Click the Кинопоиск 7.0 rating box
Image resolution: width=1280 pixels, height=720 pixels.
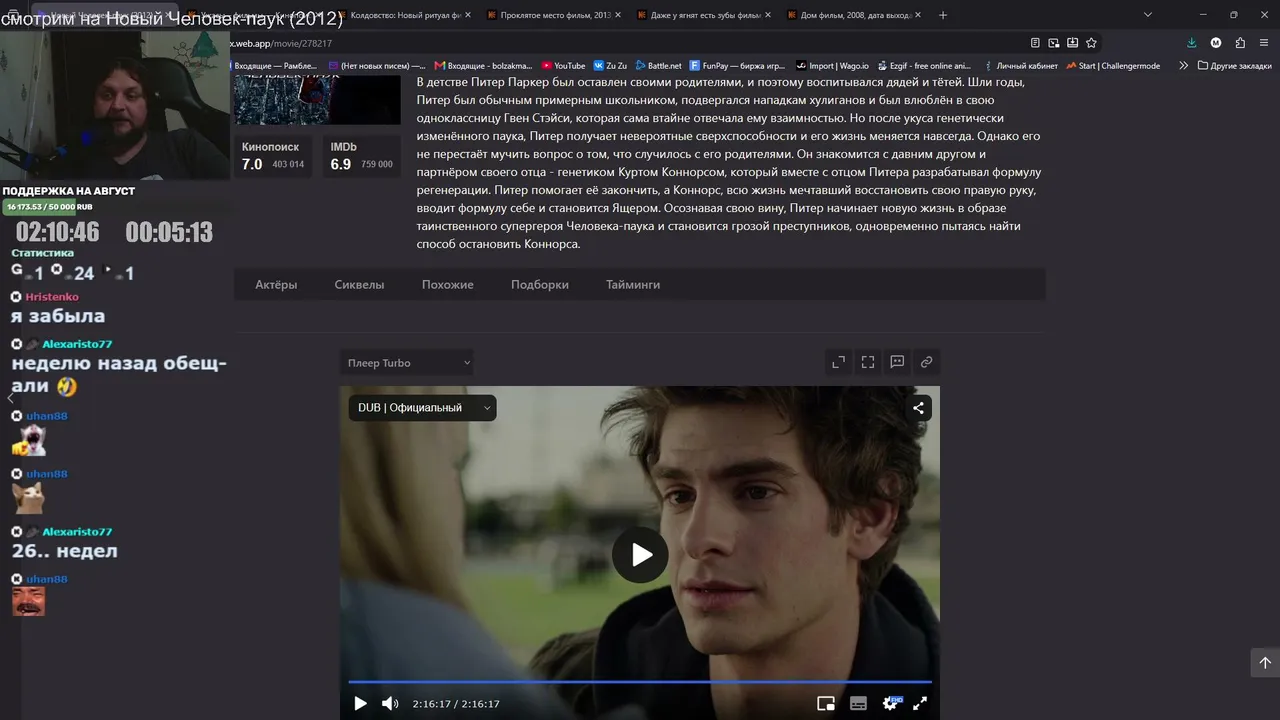(273, 156)
